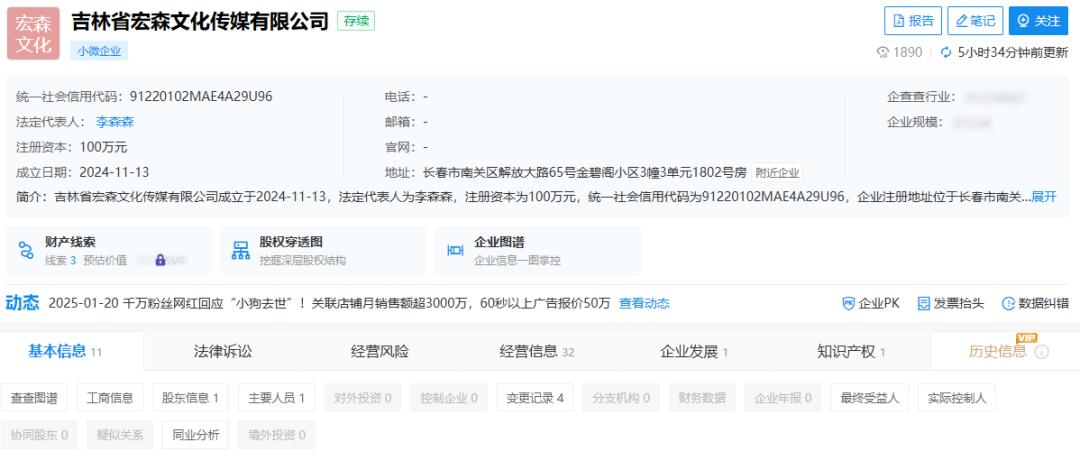Image resolution: width=1080 pixels, height=461 pixels.
Task: Click the 关注 follow button
Action: 1038,21
